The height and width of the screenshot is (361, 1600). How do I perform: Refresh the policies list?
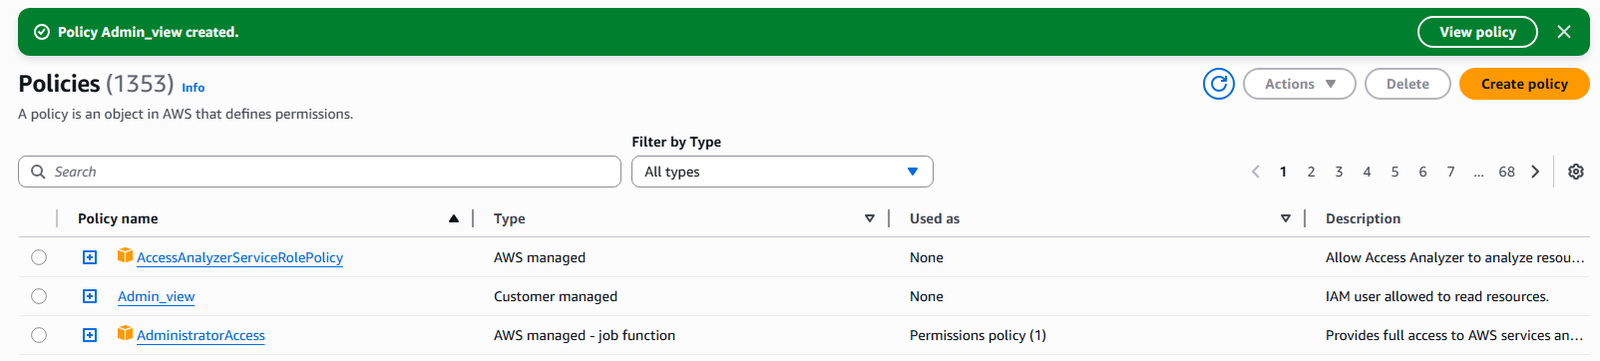(1218, 84)
